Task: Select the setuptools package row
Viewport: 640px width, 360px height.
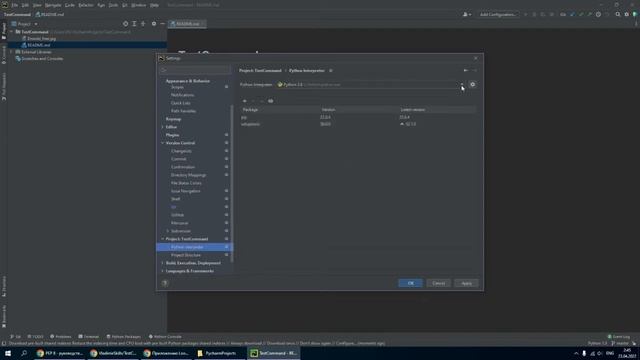Action: [x=358, y=124]
